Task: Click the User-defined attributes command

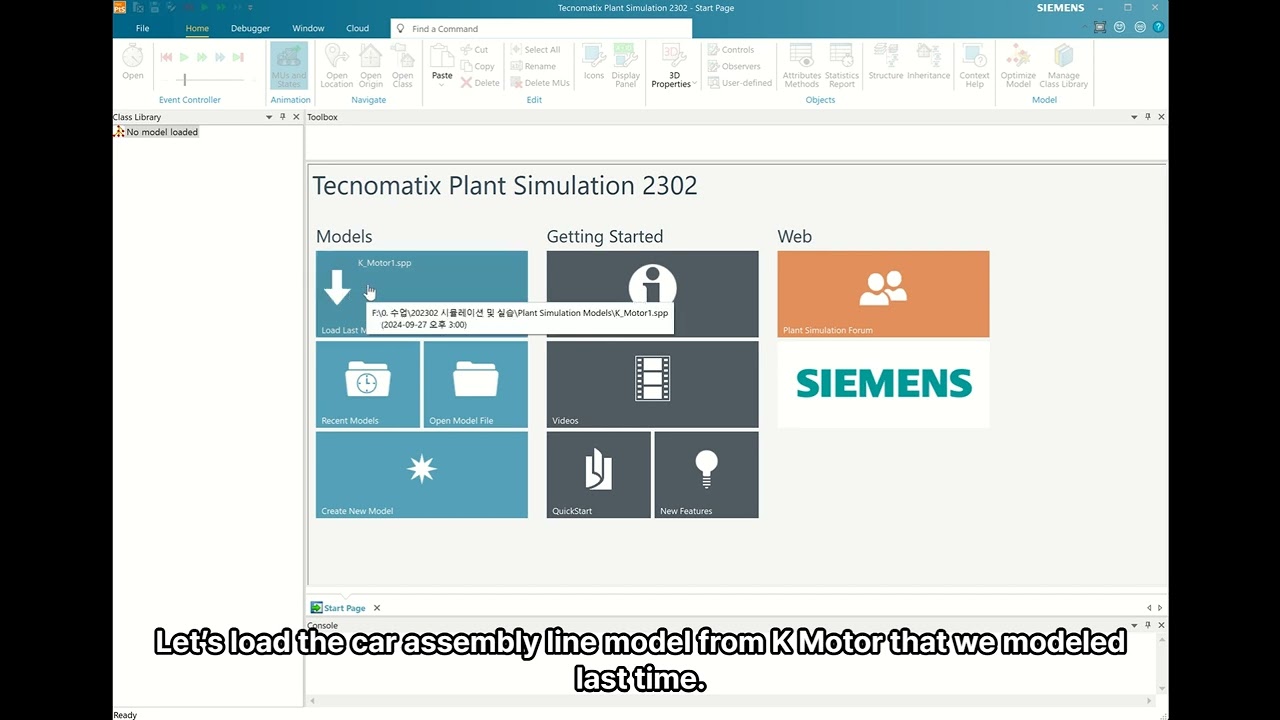Action: pyautogui.click(x=740, y=83)
